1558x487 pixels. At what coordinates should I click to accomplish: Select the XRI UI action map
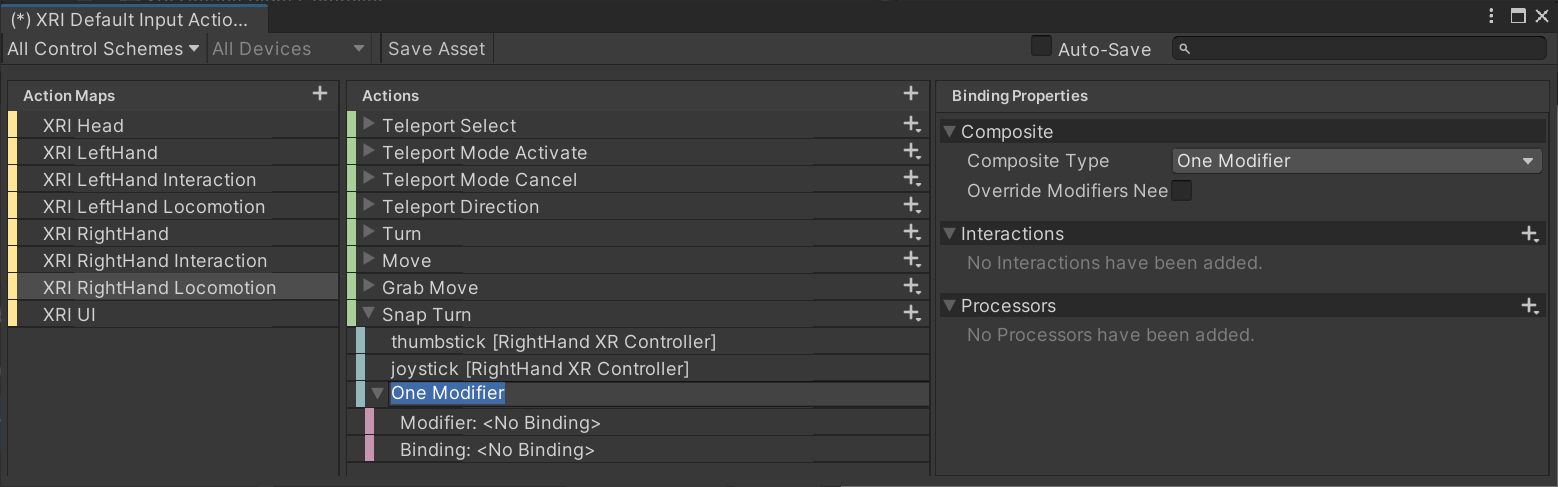pos(69,315)
